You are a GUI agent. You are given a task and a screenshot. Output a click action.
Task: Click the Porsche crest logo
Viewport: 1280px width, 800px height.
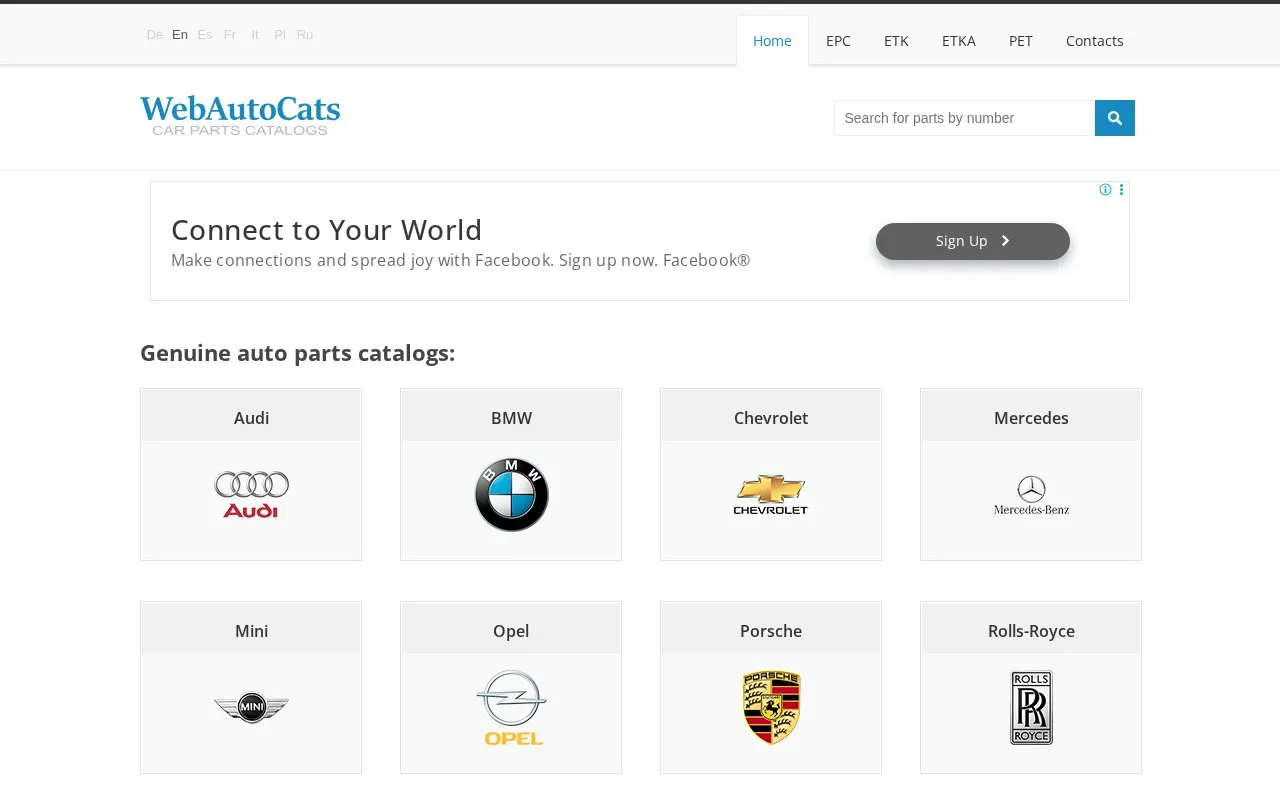(x=771, y=708)
